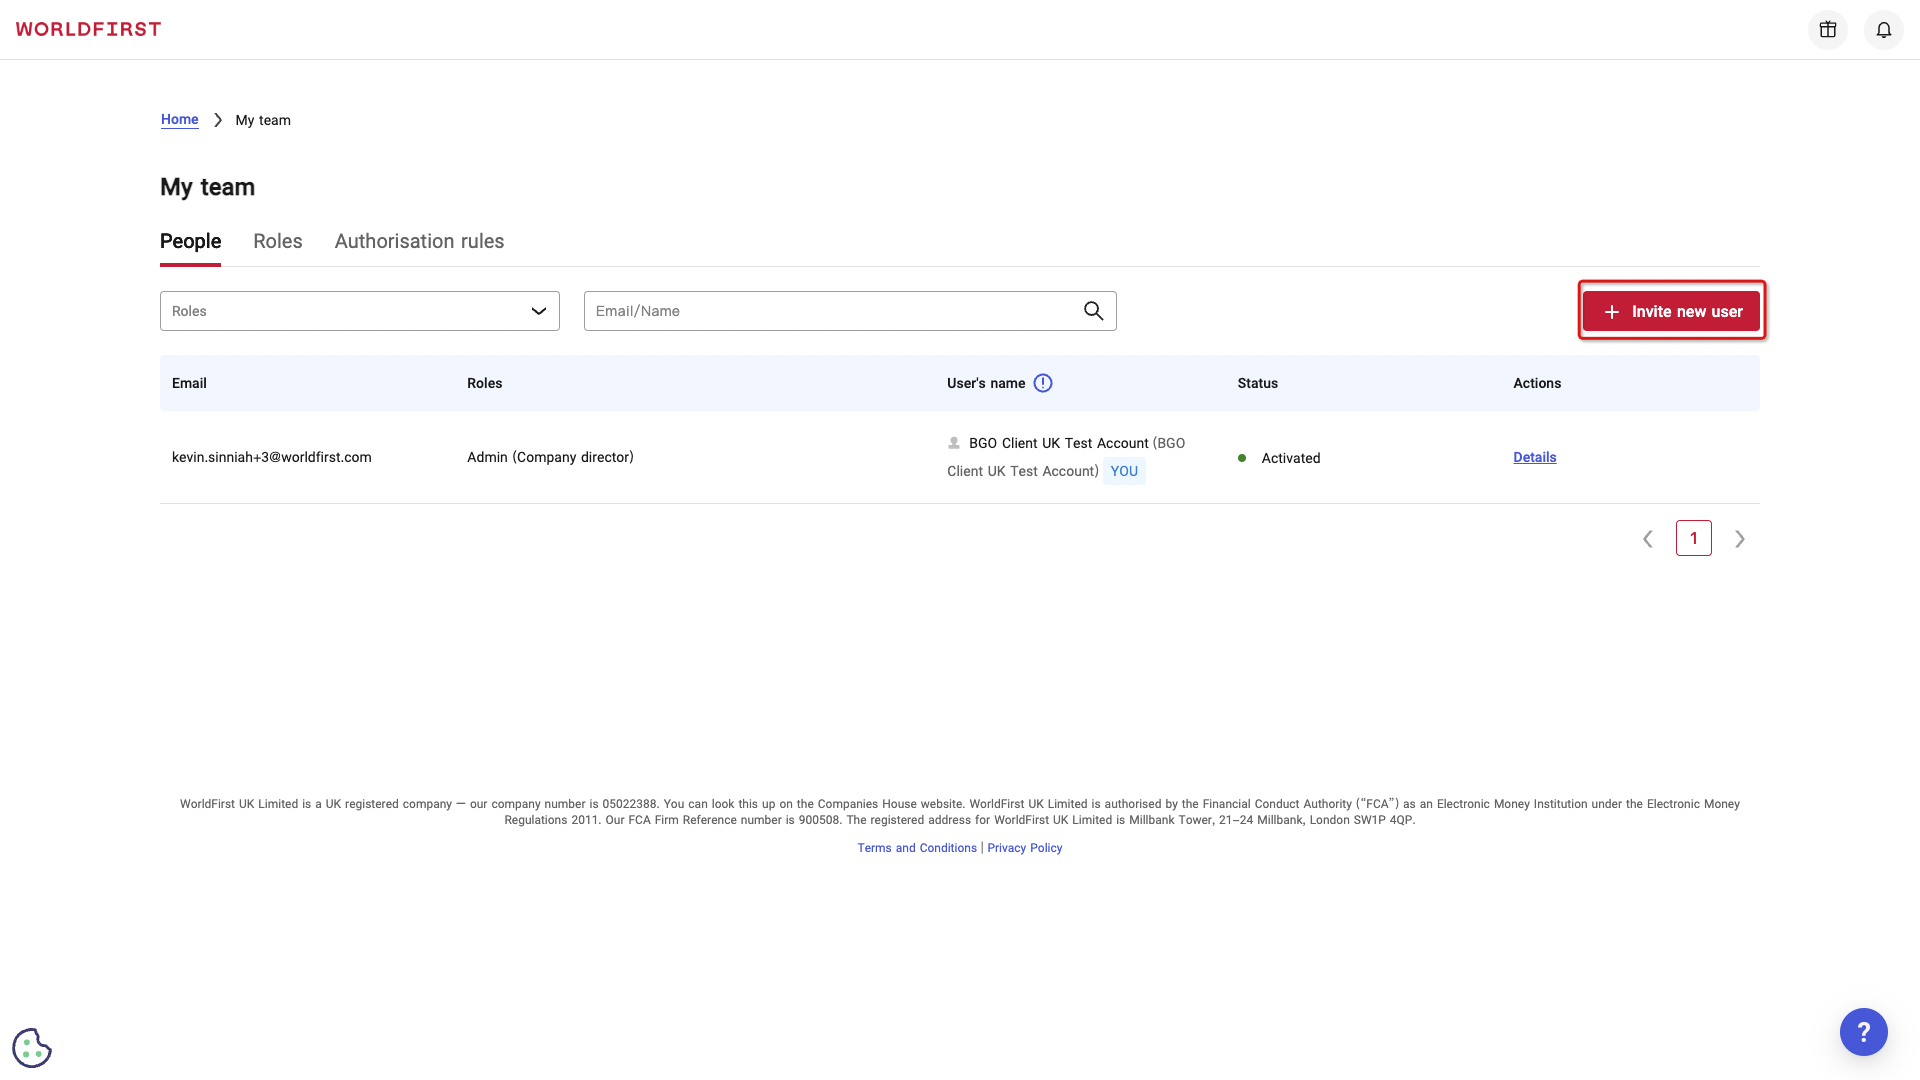Focus the Email/Name search field
The width and height of the screenshot is (1920, 1080).
[x=850, y=311]
